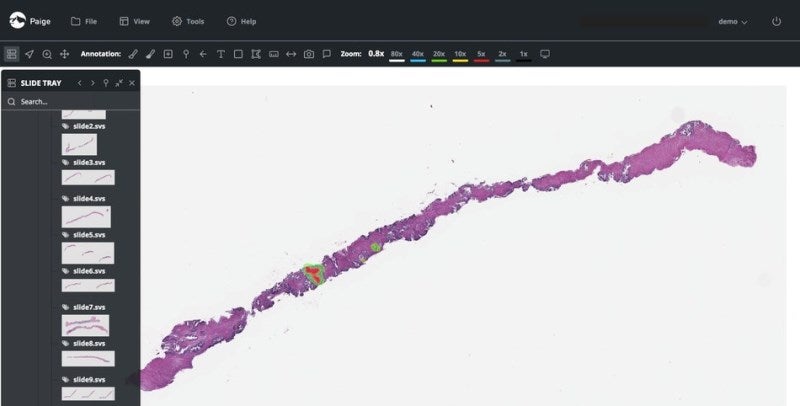Open the demo user dropdown

(733, 21)
